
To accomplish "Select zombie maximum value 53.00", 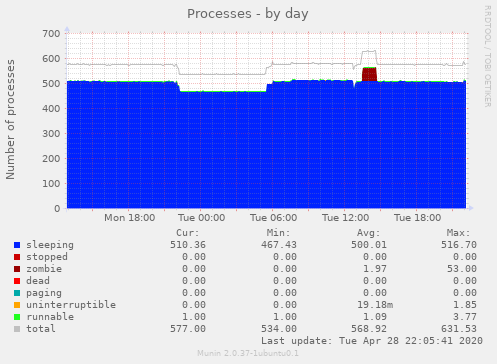I will (x=462, y=269).
